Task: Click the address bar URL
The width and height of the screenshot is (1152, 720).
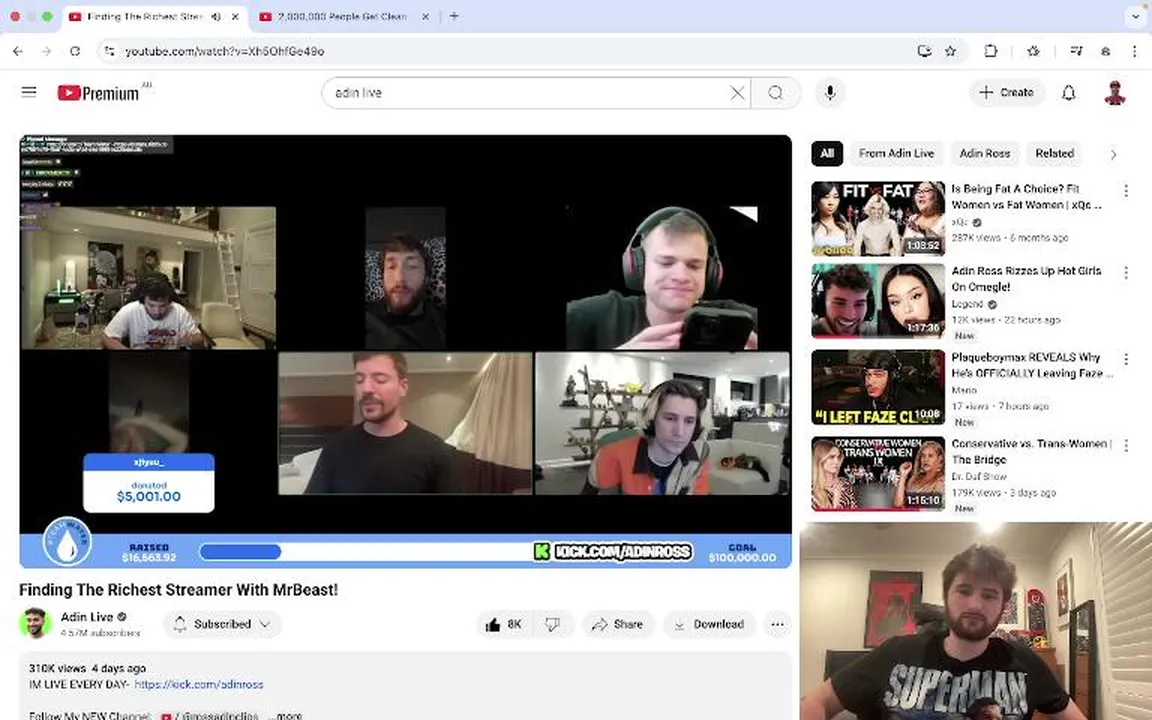Action: [225, 51]
